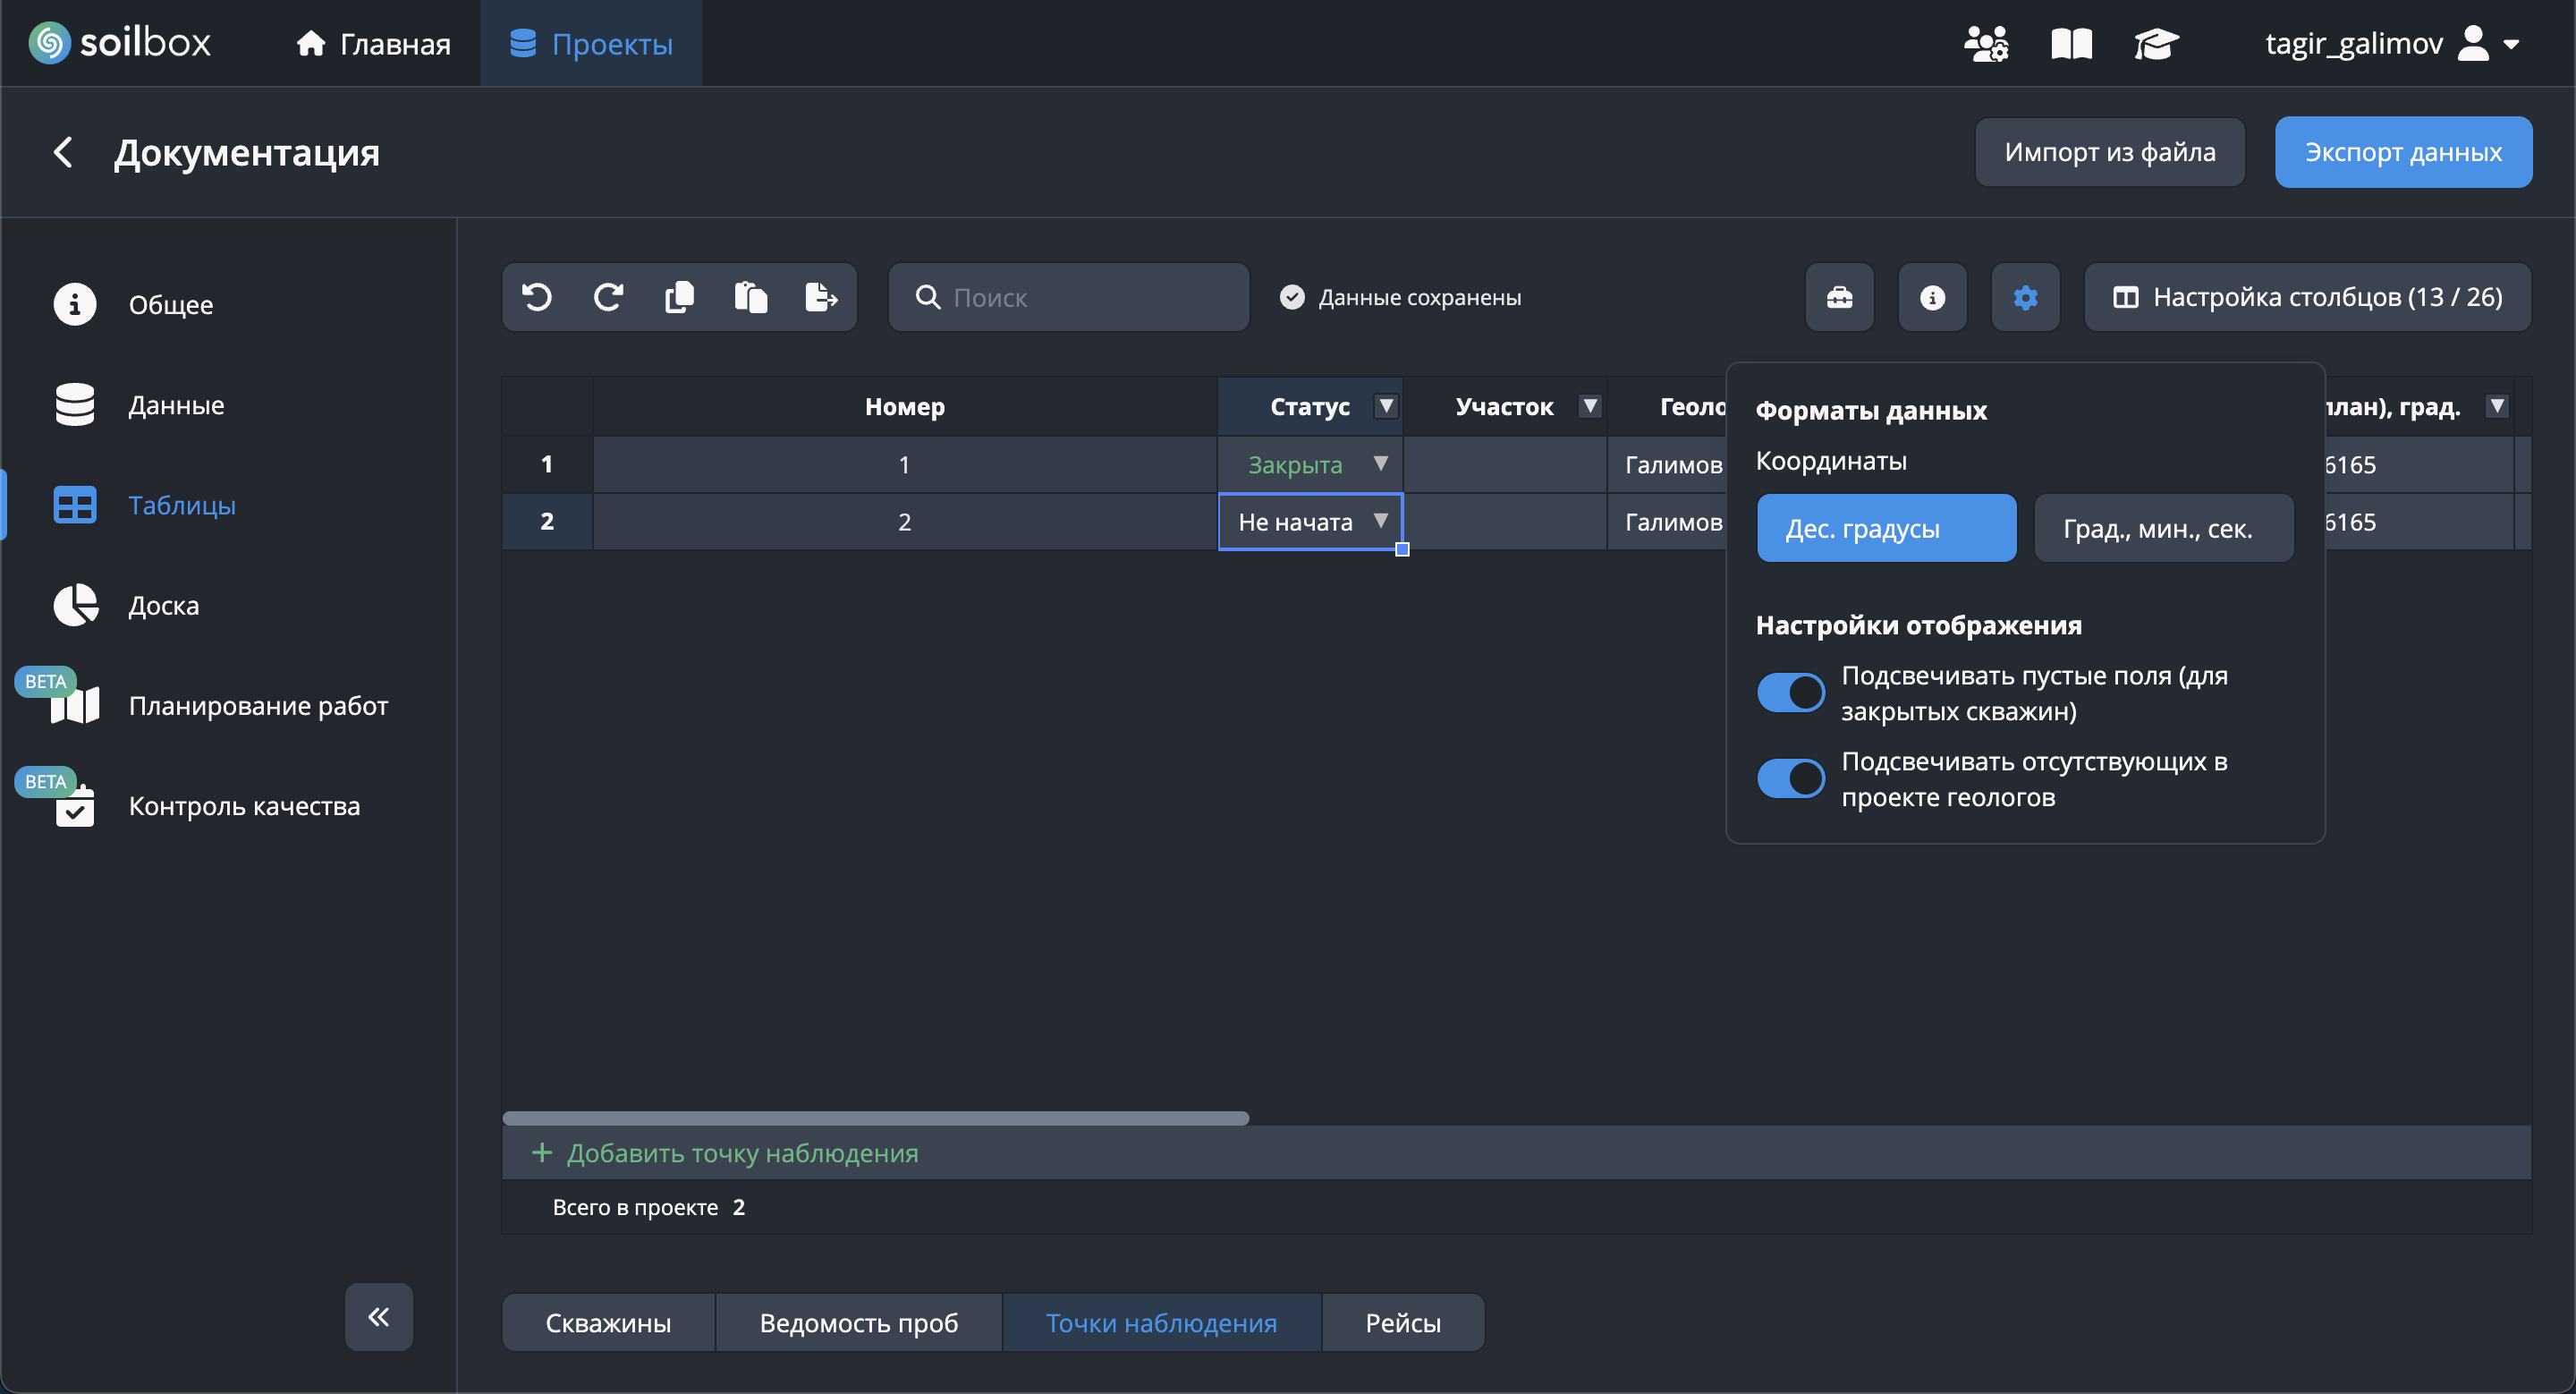
Task: Select Град., мин., сек. coordinate format
Action: (x=2163, y=528)
